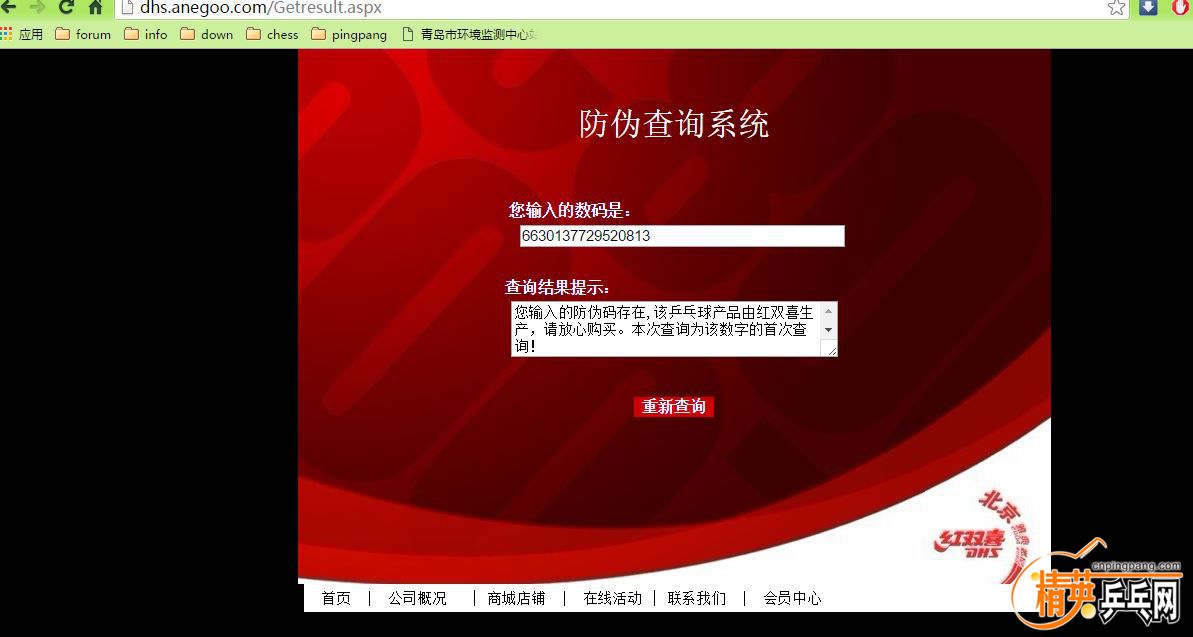The width and height of the screenshot is (1193, 637).
Task: Reload the page with the refresh icon
Action: [x=66, y=7]
